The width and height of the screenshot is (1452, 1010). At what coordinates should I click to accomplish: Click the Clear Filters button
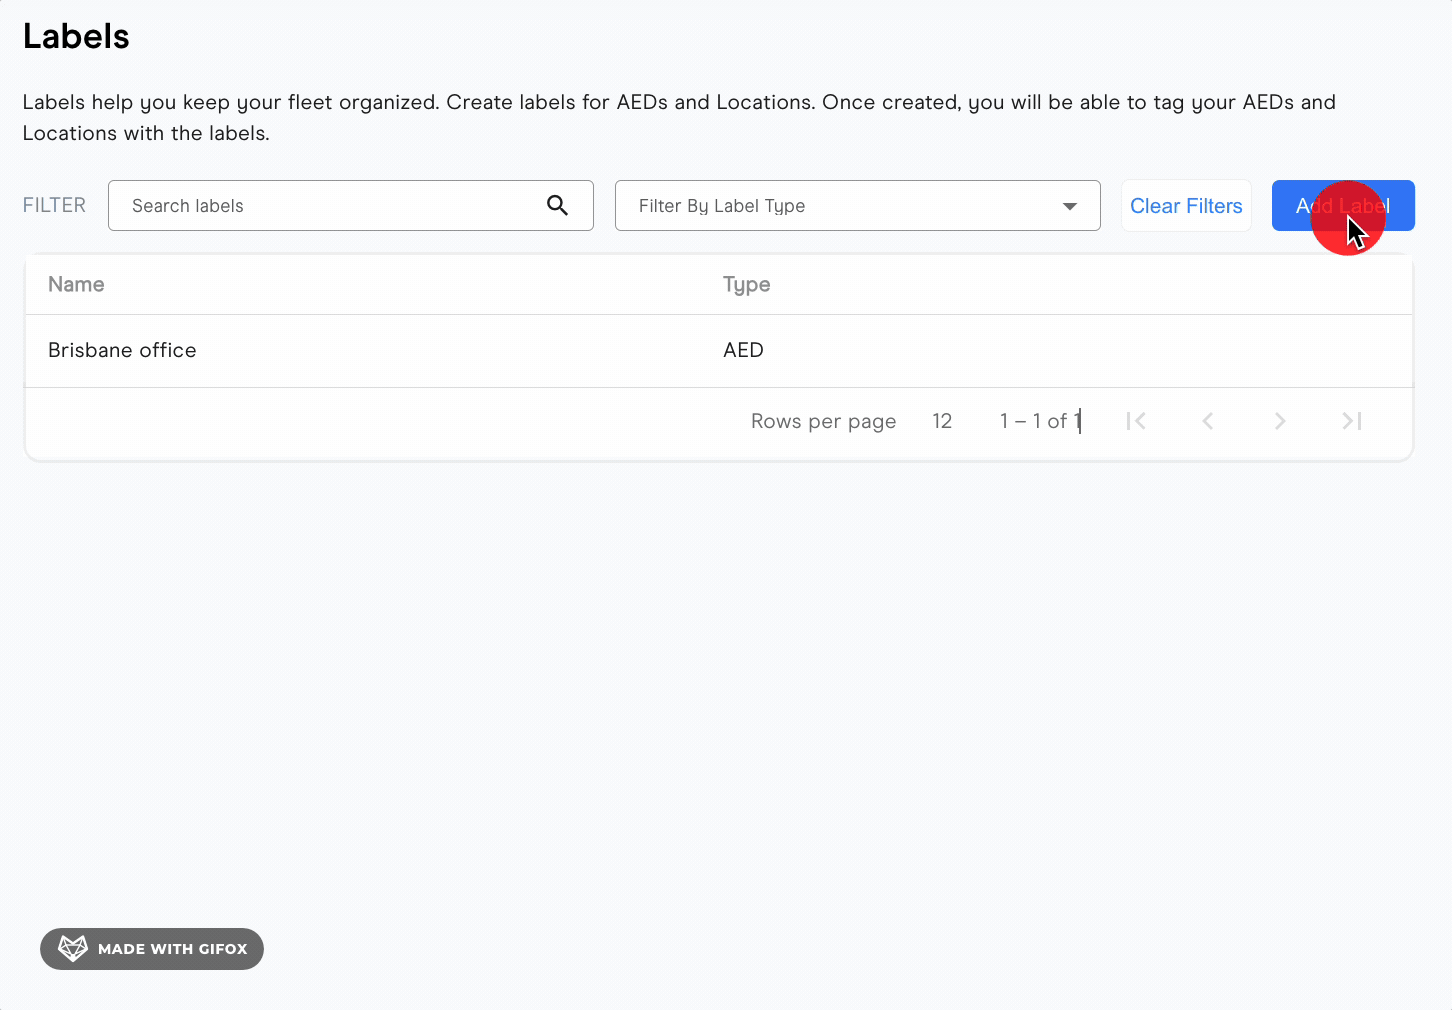click(1185, 206)
